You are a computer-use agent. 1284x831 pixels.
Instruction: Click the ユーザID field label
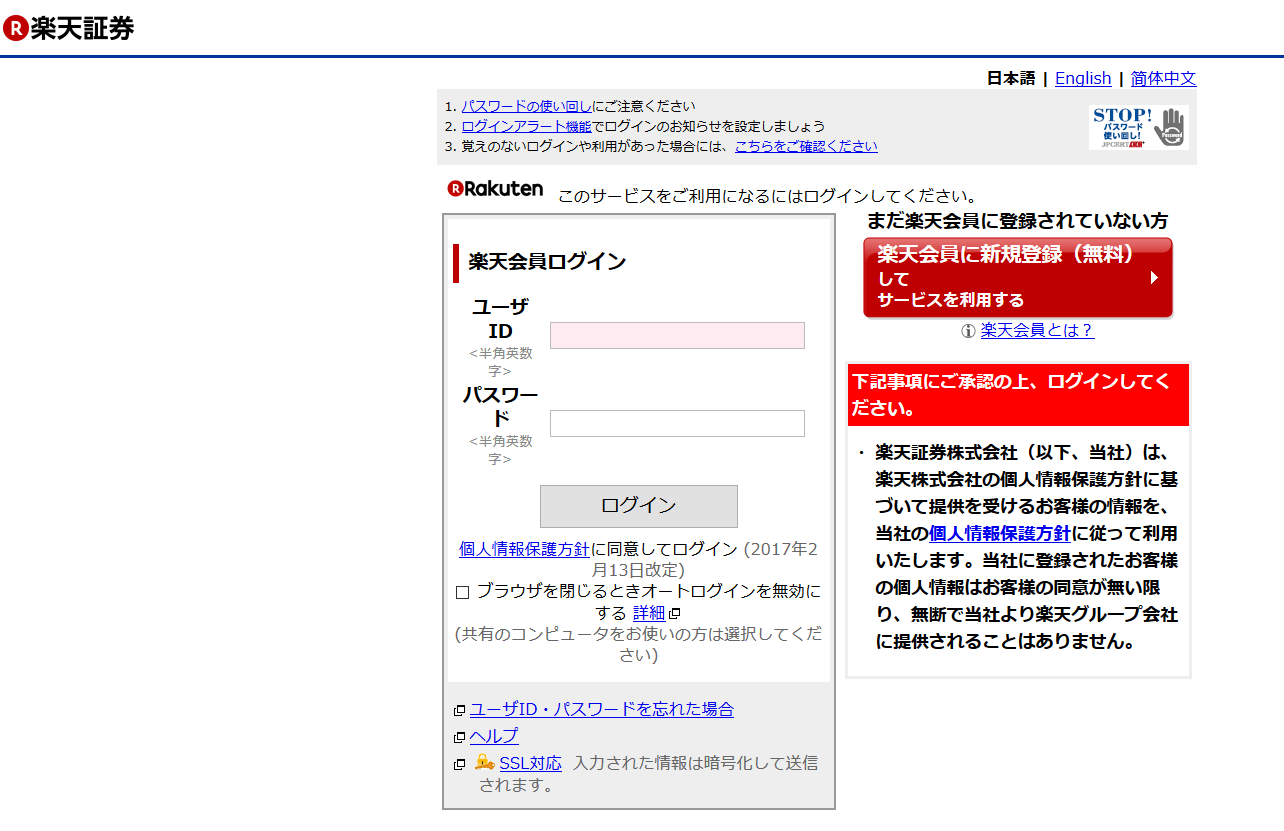point(500,319)
